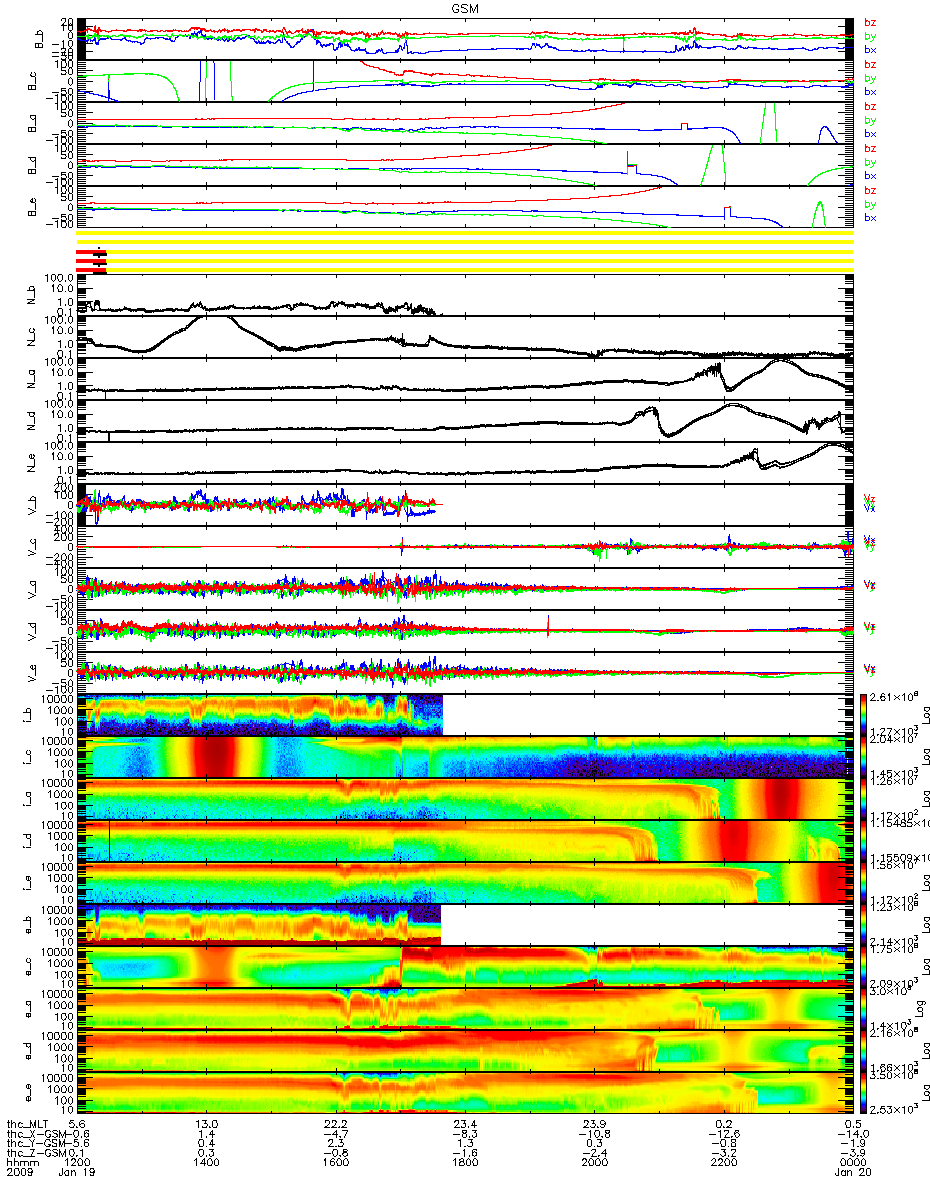Click the 2009 year label
This screenshot has width=930, height=1200.
(x=20, y=1171)
